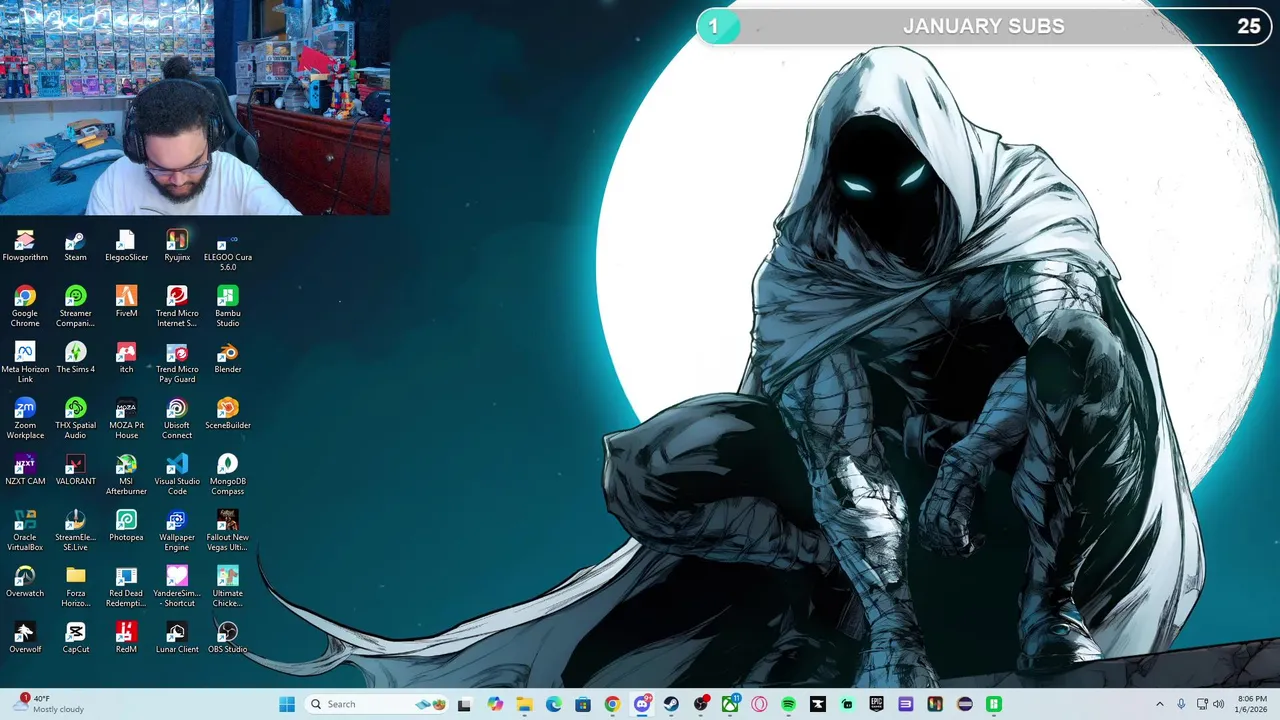Open Epic Games Launcher in taskbar
This screenshot has height=720, width=1280.
point(876,704)
